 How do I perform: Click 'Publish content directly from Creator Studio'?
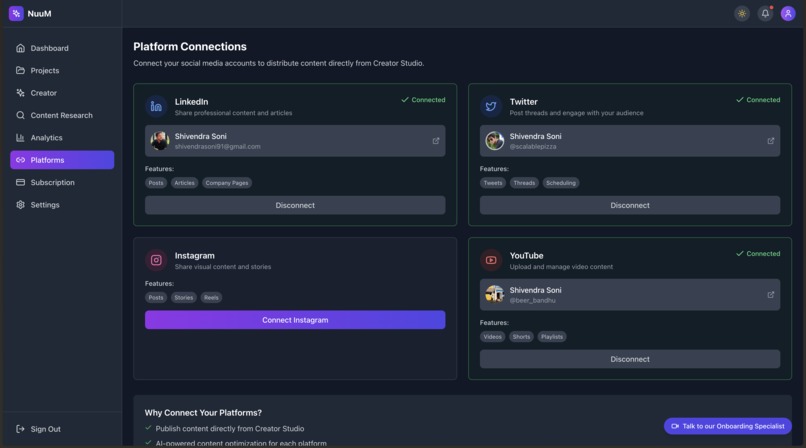click(230, 428)
